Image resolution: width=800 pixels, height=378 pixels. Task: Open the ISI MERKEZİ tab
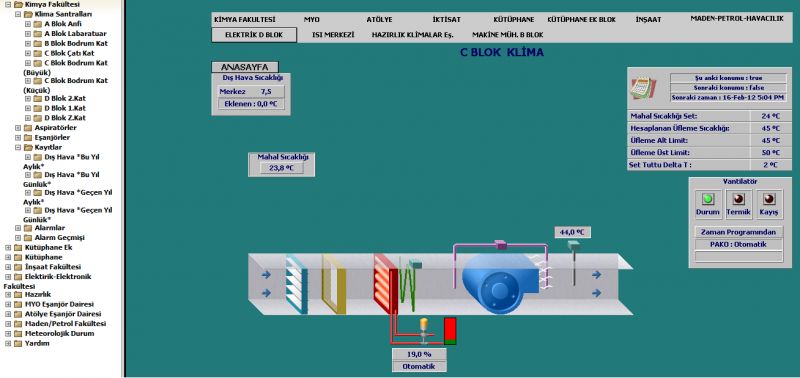click(x=333, y=35)
